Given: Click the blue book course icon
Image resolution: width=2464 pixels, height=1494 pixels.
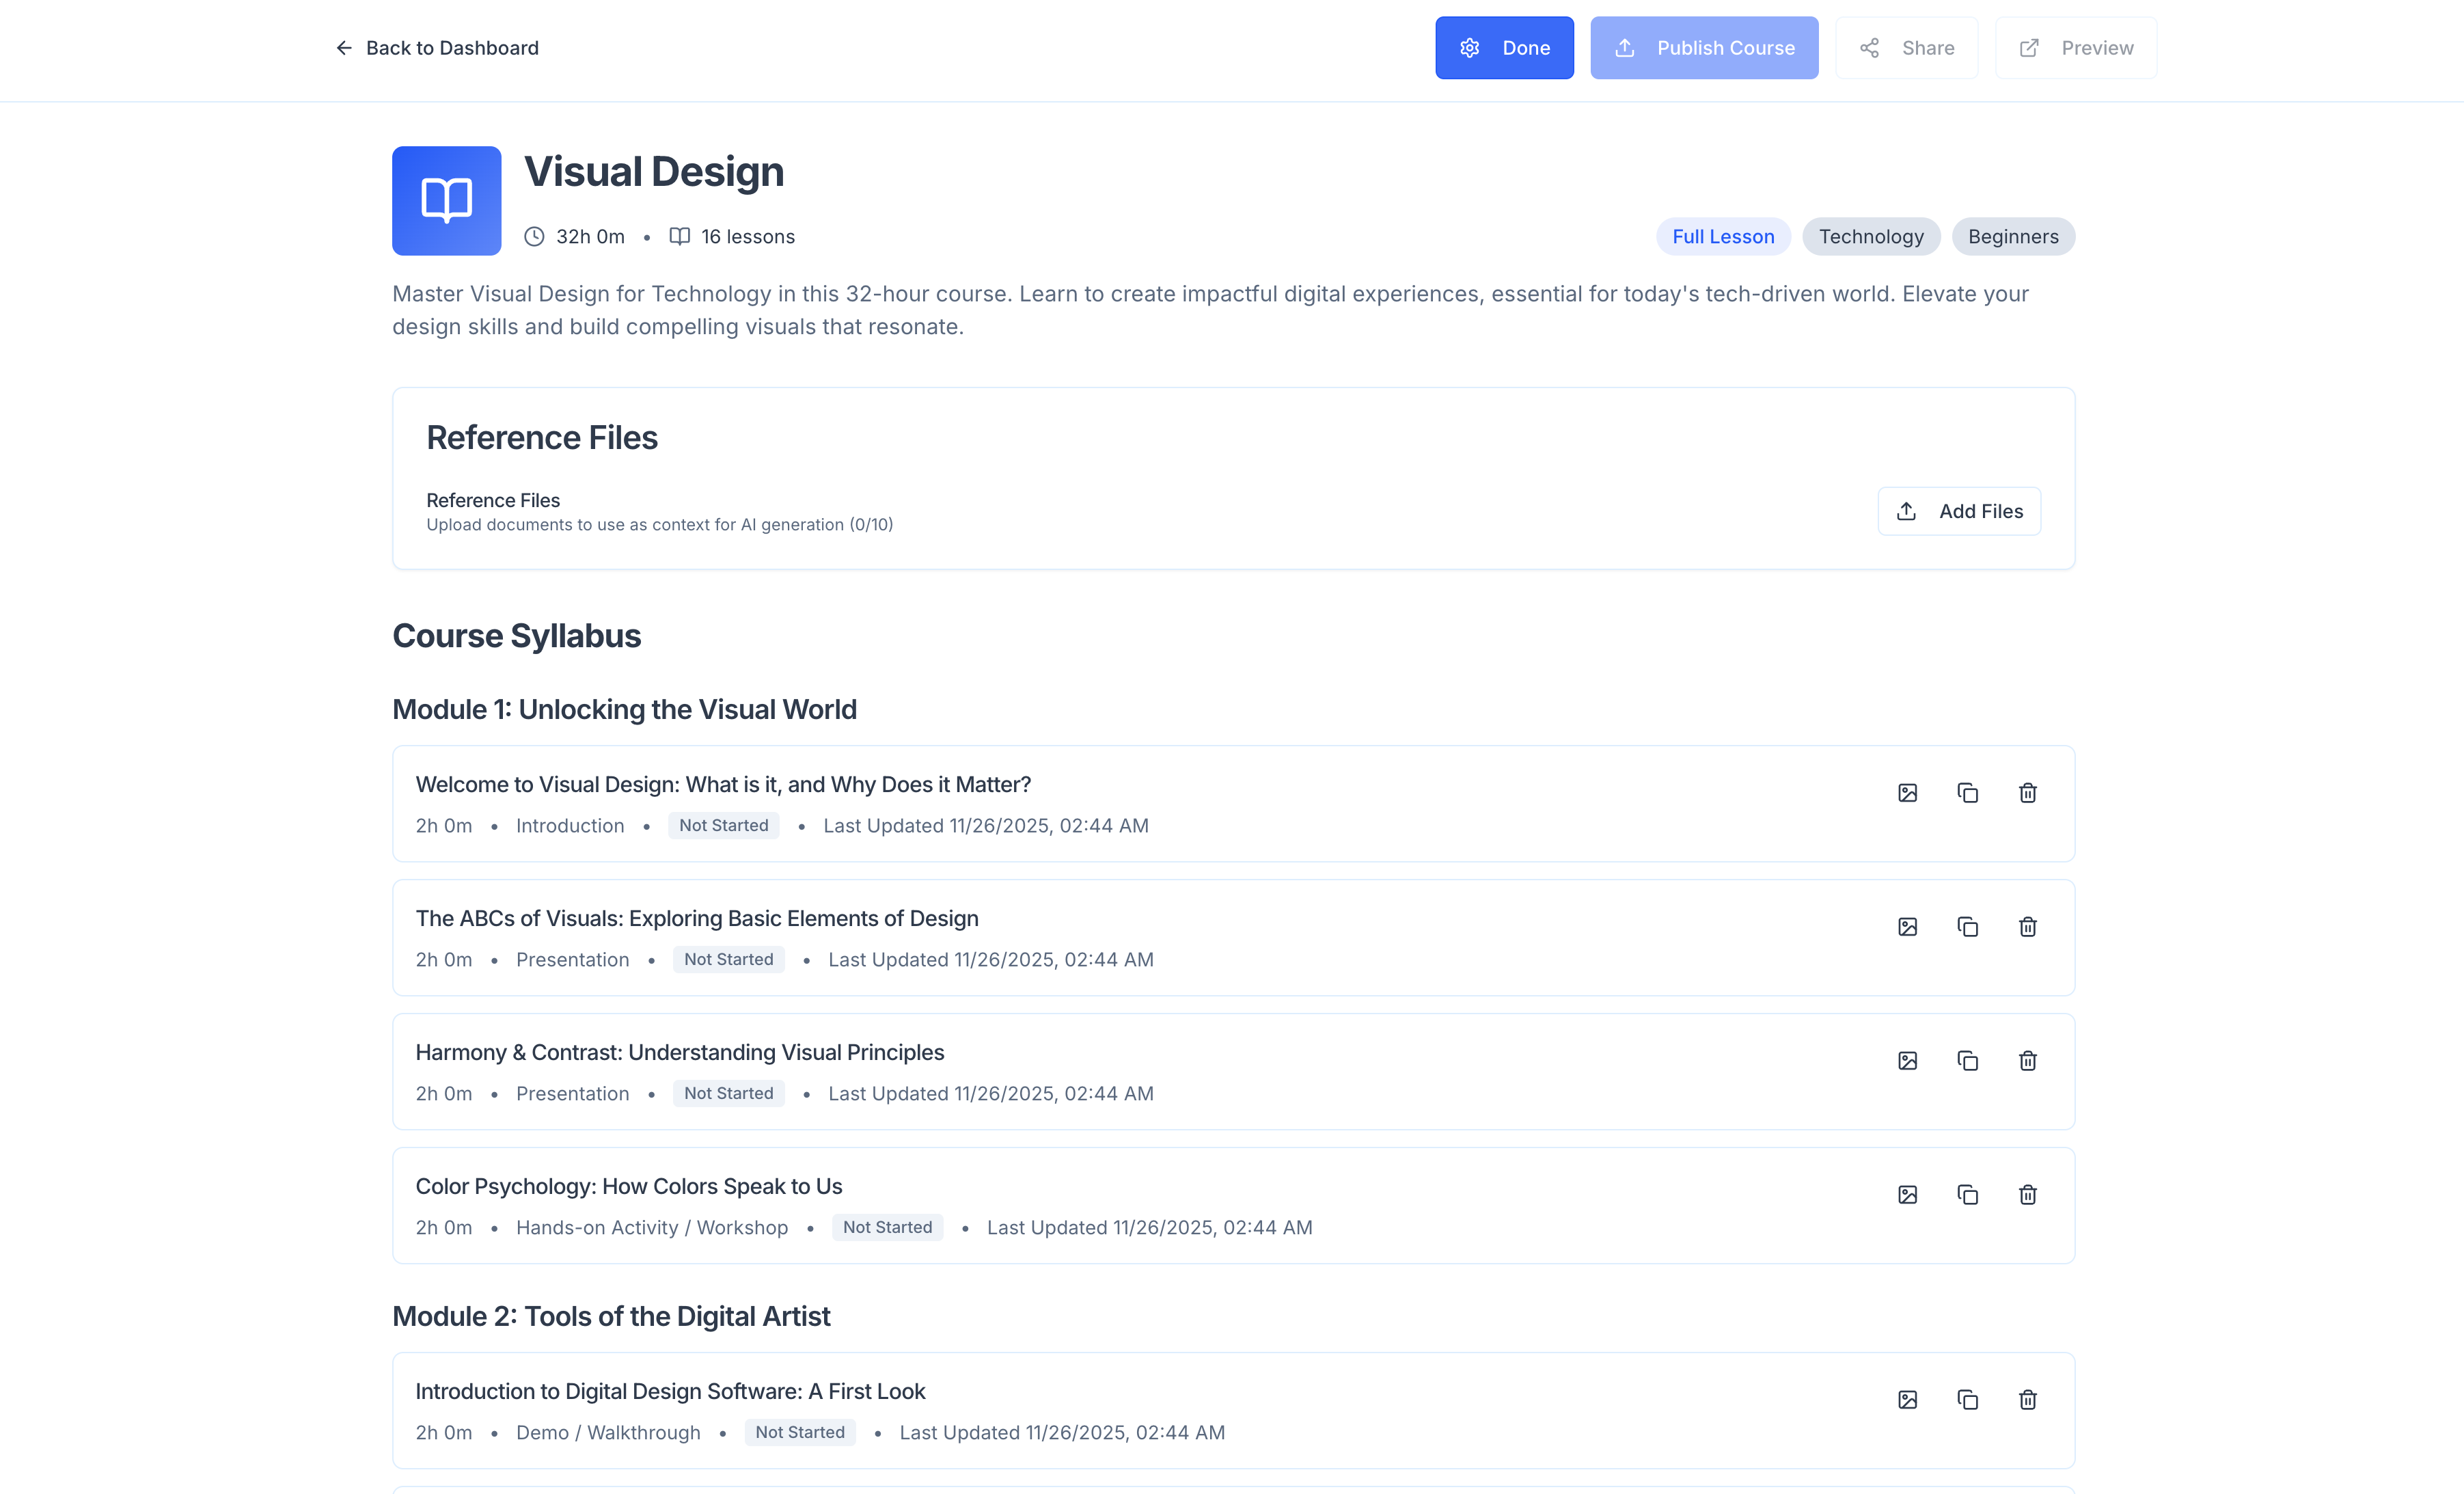Looking at the screenshot, I should (446, 201).
